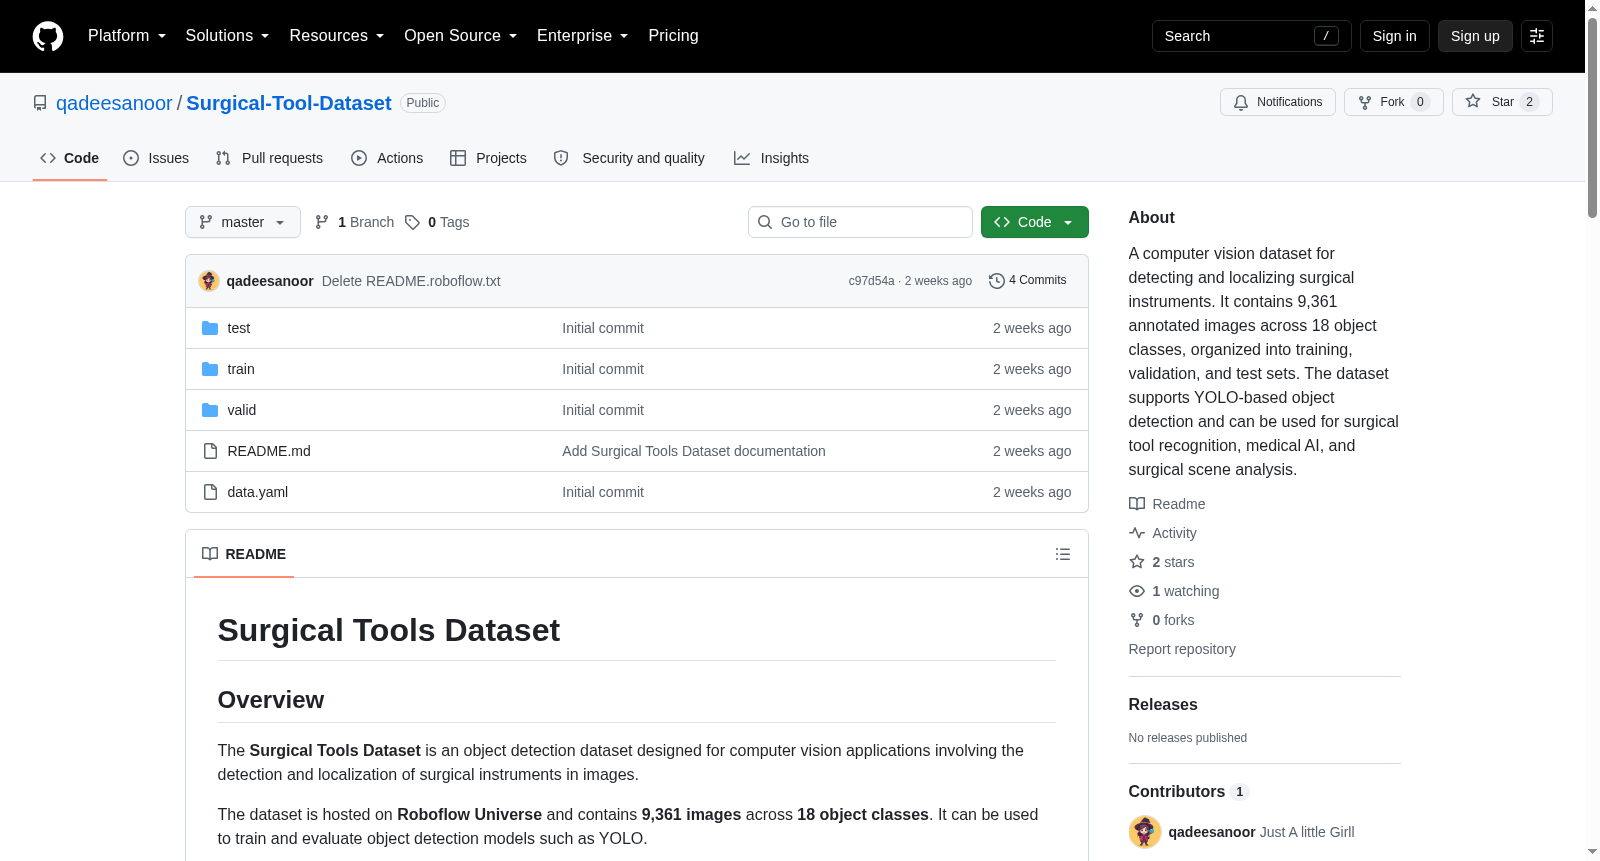Open the Activity link

coord(1163,533)
